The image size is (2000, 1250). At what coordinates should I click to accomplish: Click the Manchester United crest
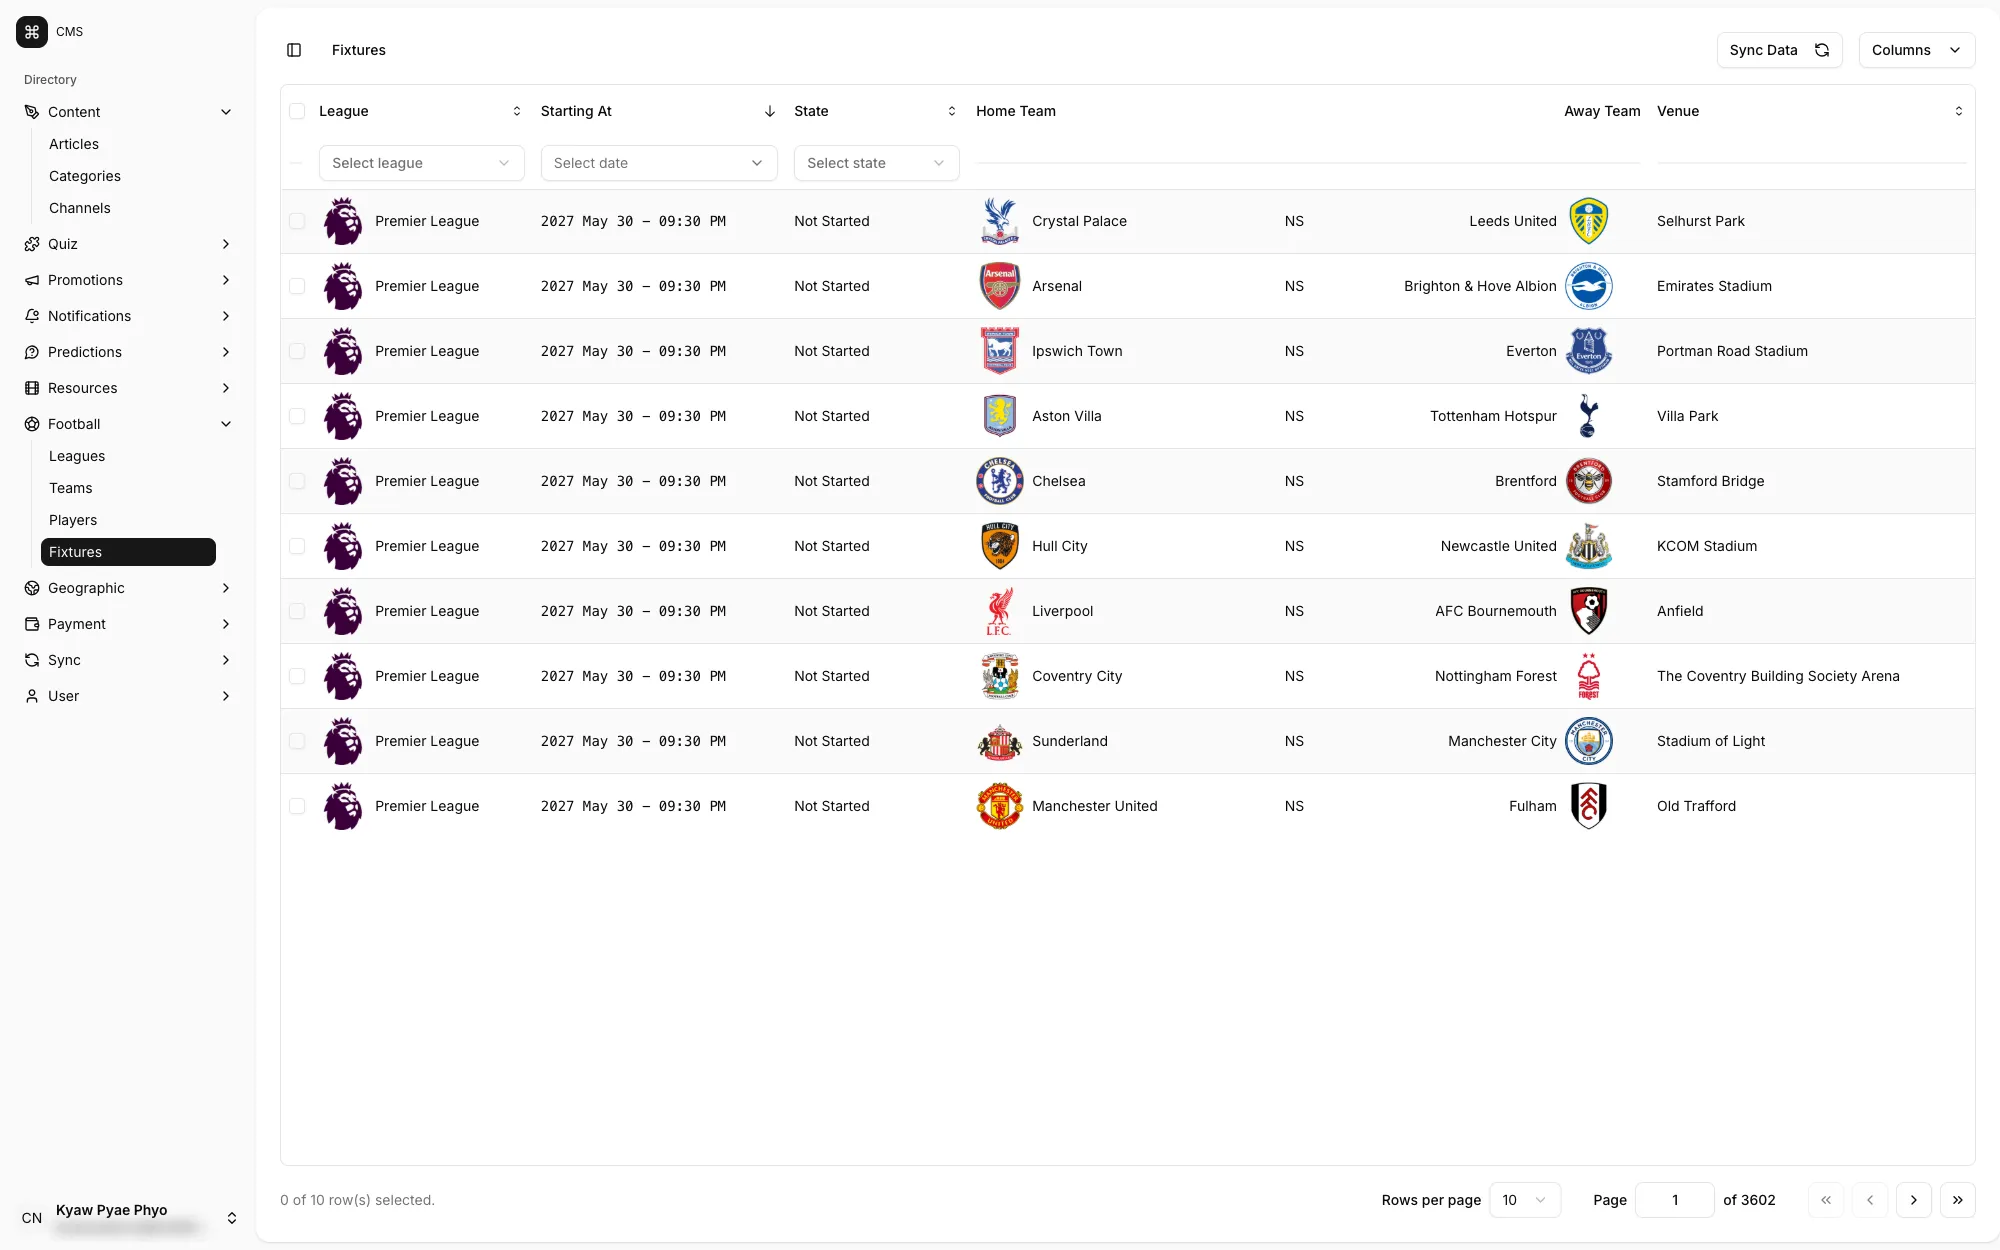[999, 806]
